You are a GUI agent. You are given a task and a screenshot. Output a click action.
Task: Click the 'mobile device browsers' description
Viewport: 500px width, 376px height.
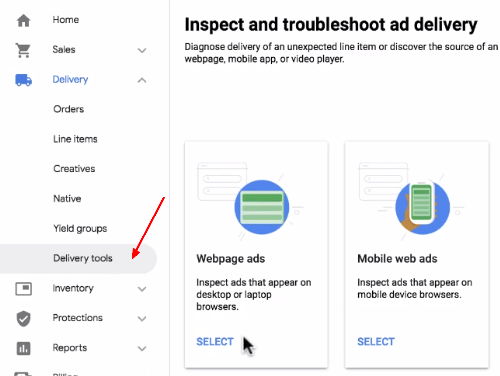click(x=415, y=289)
